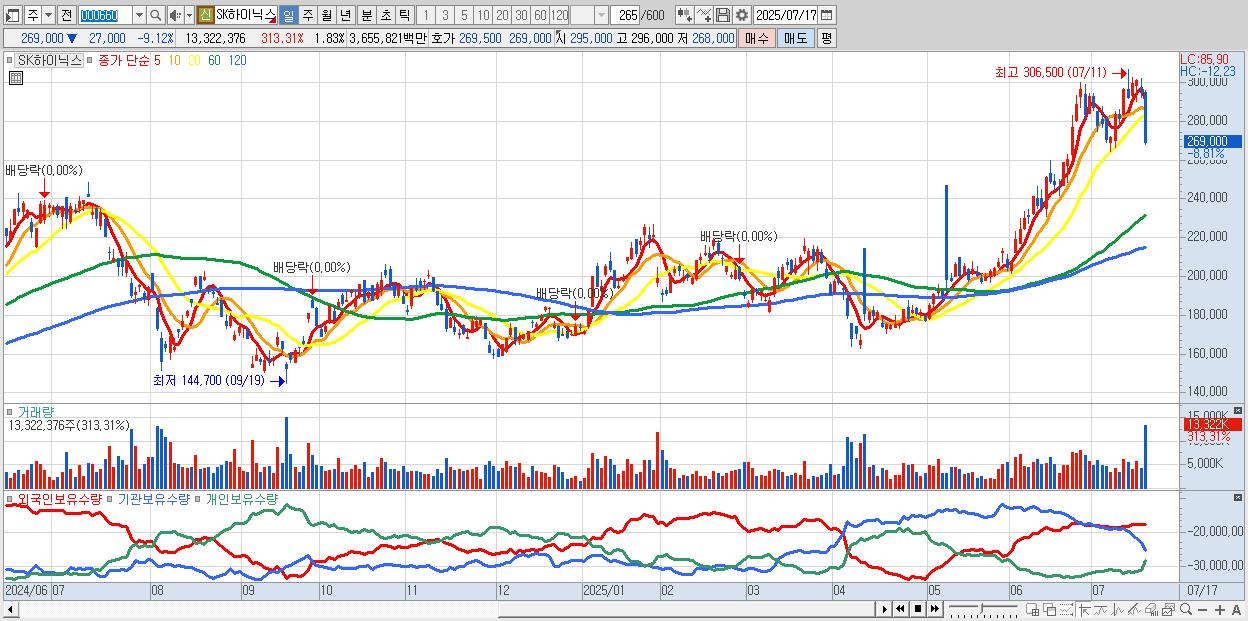Expand the speaker options dropdown arrow
The width and height of the screenshot is (1248, 621).
(x=187, y=15)
